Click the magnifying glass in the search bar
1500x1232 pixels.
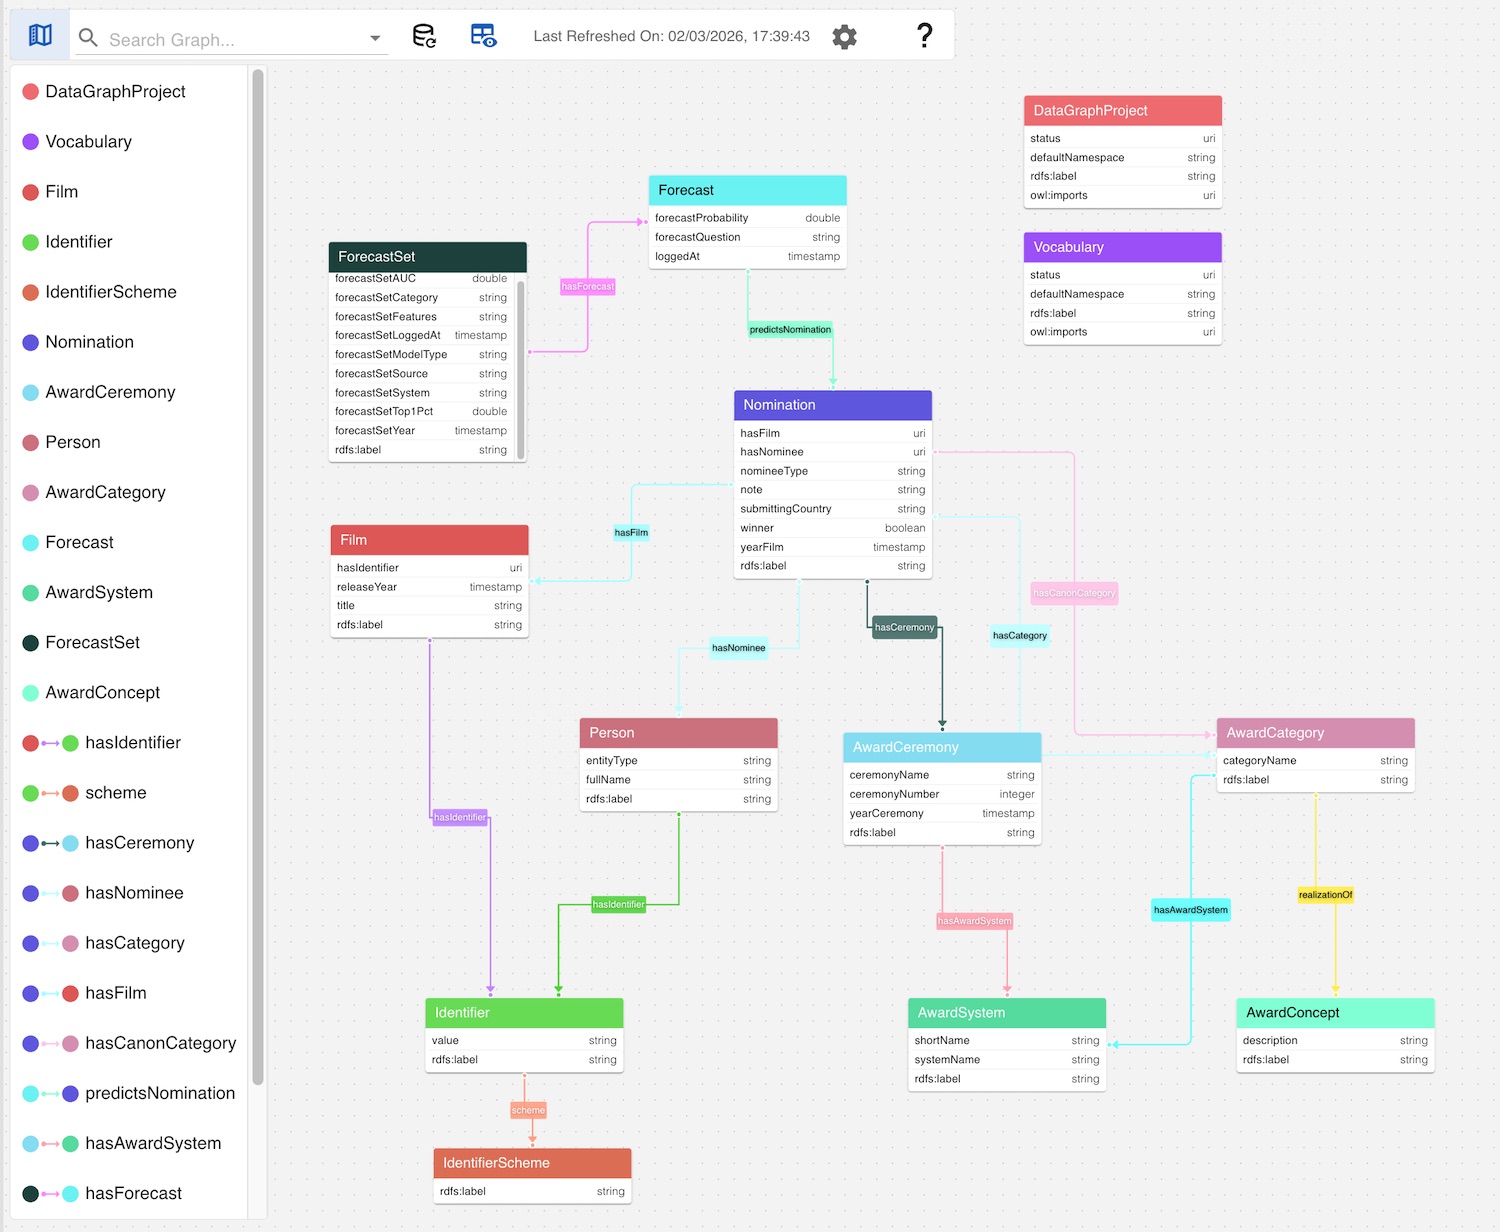(87, 38)
